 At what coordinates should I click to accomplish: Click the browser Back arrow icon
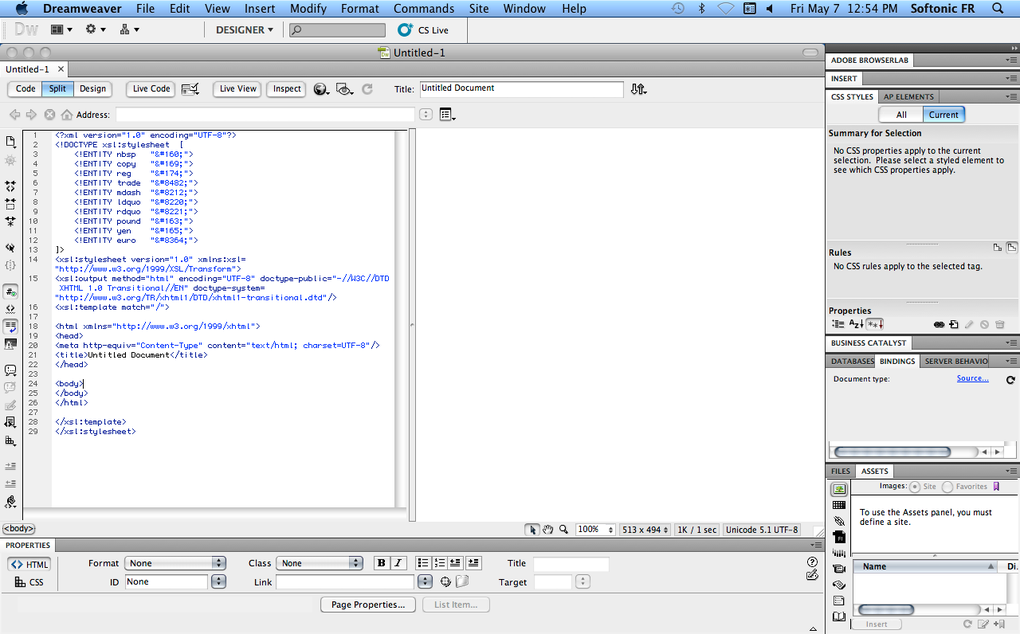(14, 114)
